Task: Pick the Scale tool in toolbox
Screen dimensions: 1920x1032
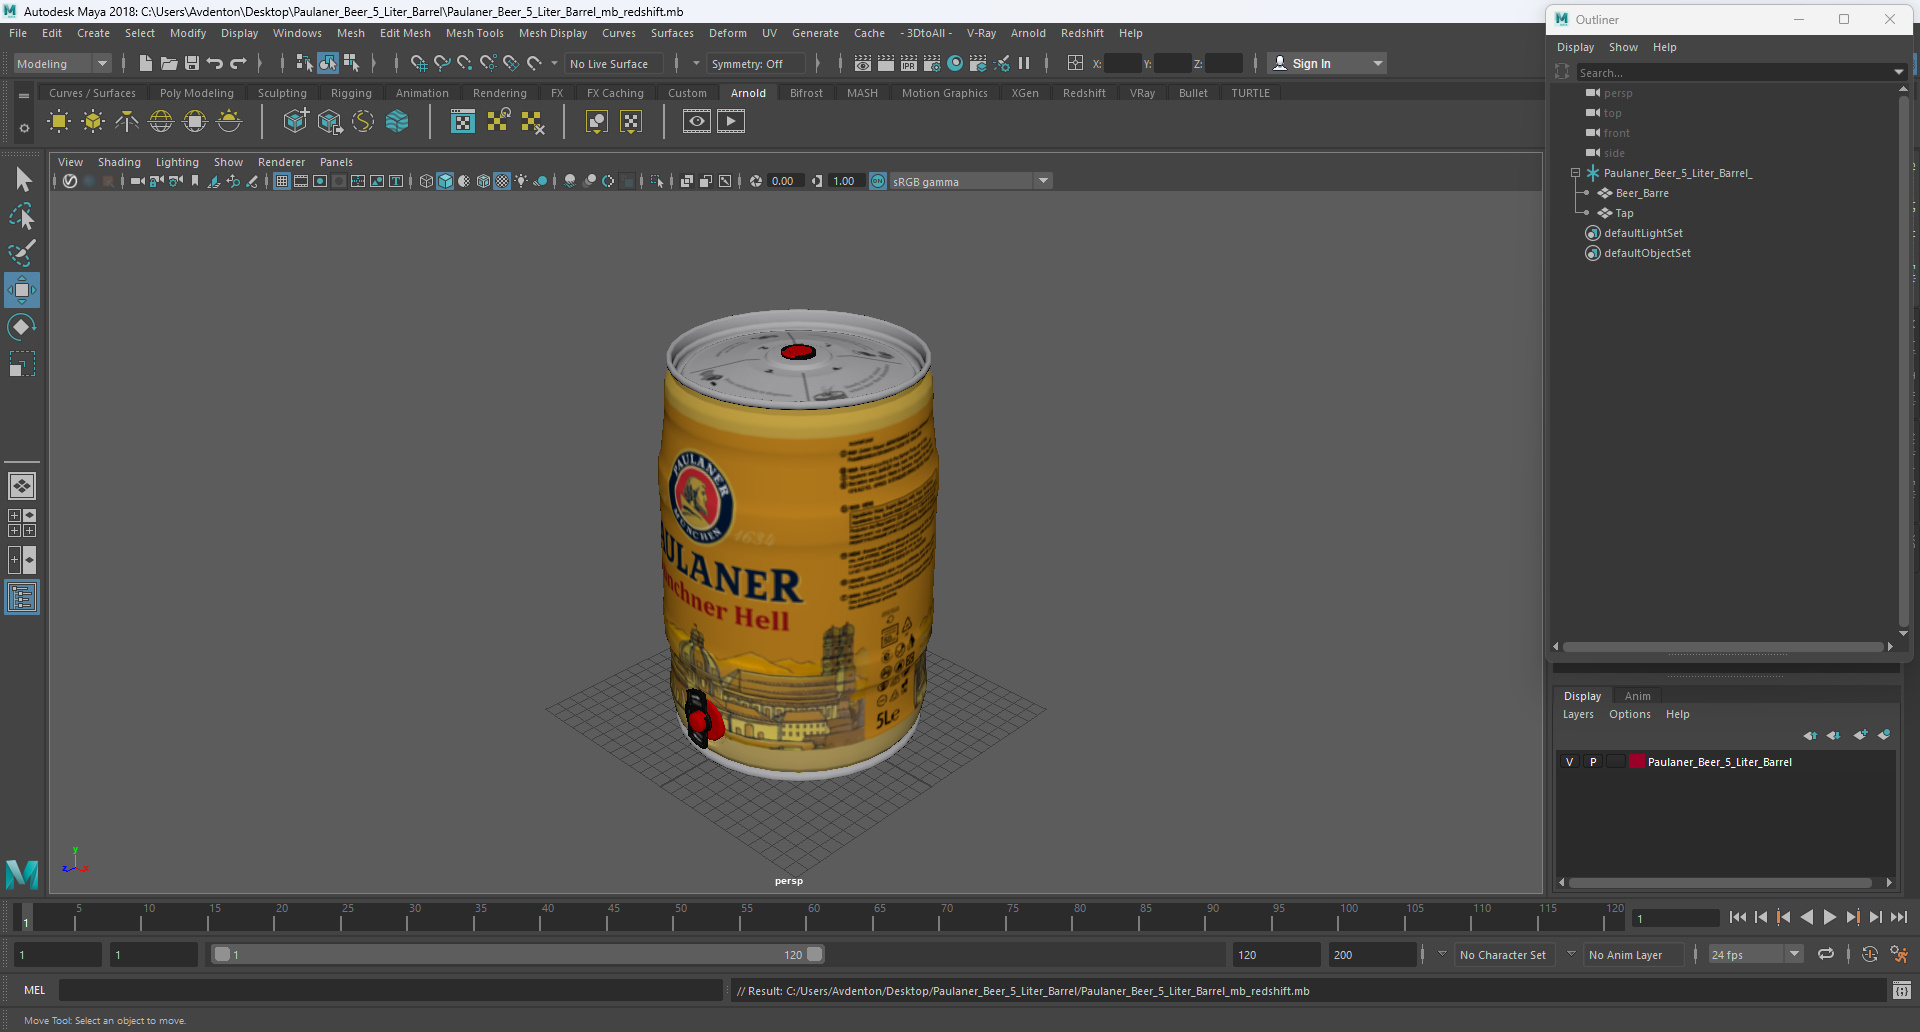Action: coord(22,364)
